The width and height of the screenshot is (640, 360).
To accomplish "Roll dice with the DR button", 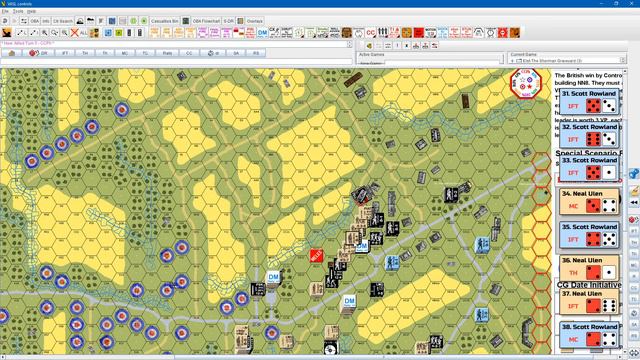I will pyautogui.click(x=39, y=53).
